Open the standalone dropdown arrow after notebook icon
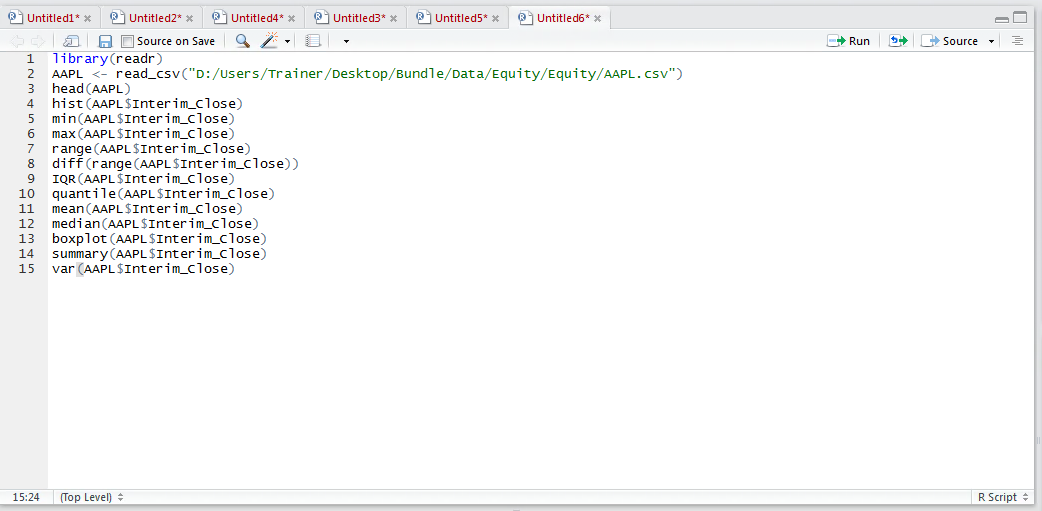This screenshot has width=1042, height=511. tap(346, 41)
